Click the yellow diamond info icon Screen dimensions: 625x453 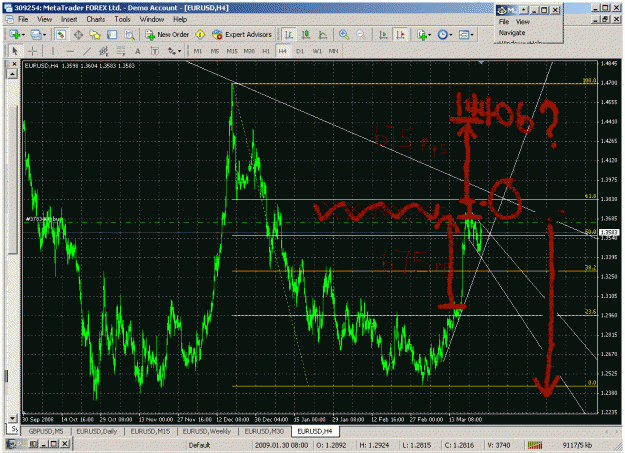pyautogui.click(x=200, y=35)
